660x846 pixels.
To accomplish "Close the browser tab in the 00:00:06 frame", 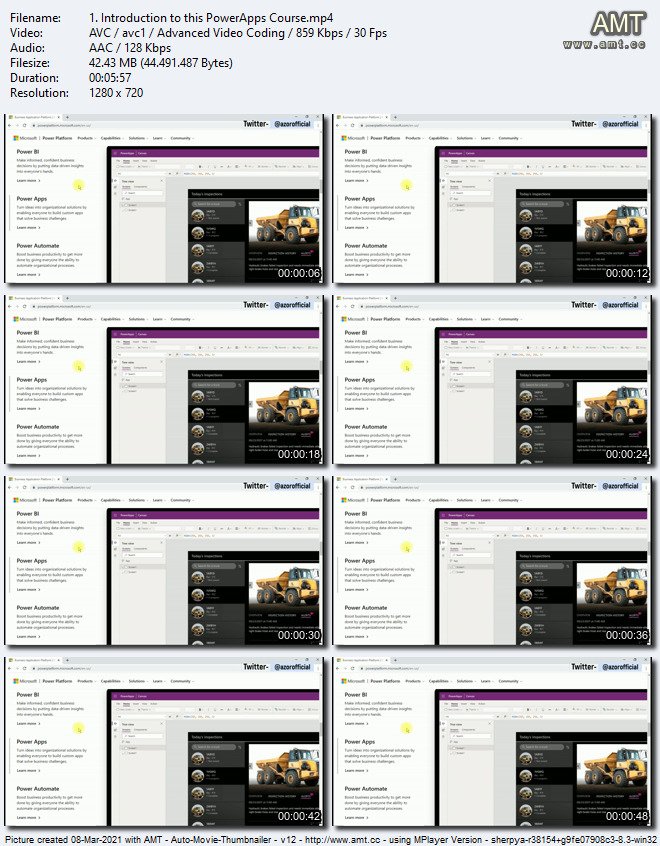I will tap(58, 117).
